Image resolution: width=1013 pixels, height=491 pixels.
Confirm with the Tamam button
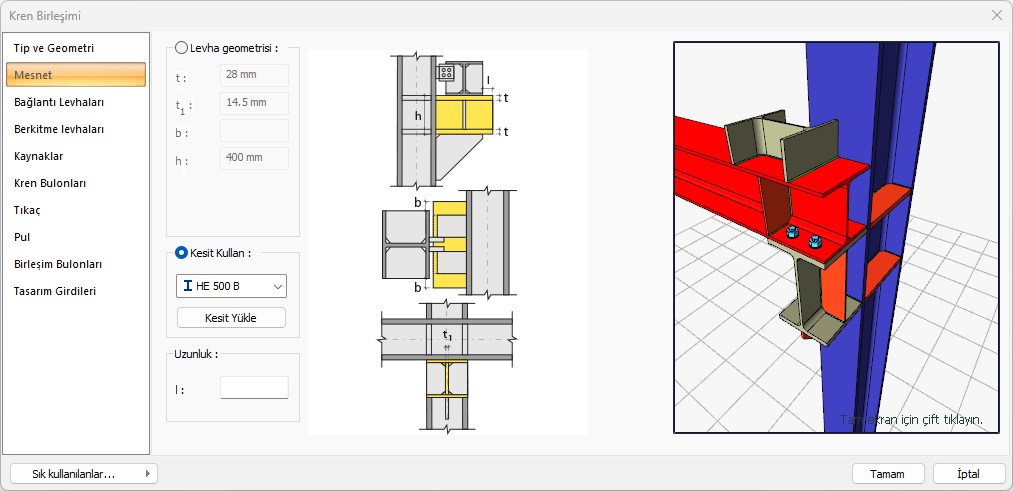[x=887, y=474]
